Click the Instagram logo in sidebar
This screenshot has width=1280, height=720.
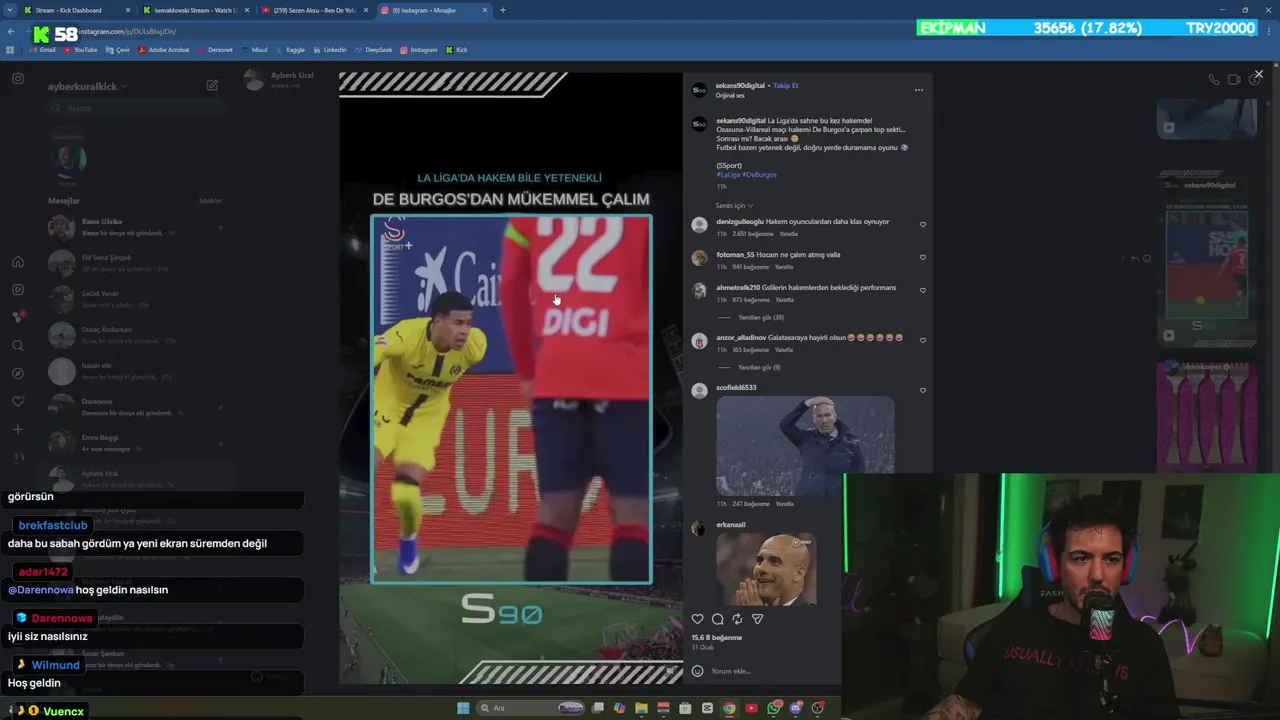tap(18, 78)
